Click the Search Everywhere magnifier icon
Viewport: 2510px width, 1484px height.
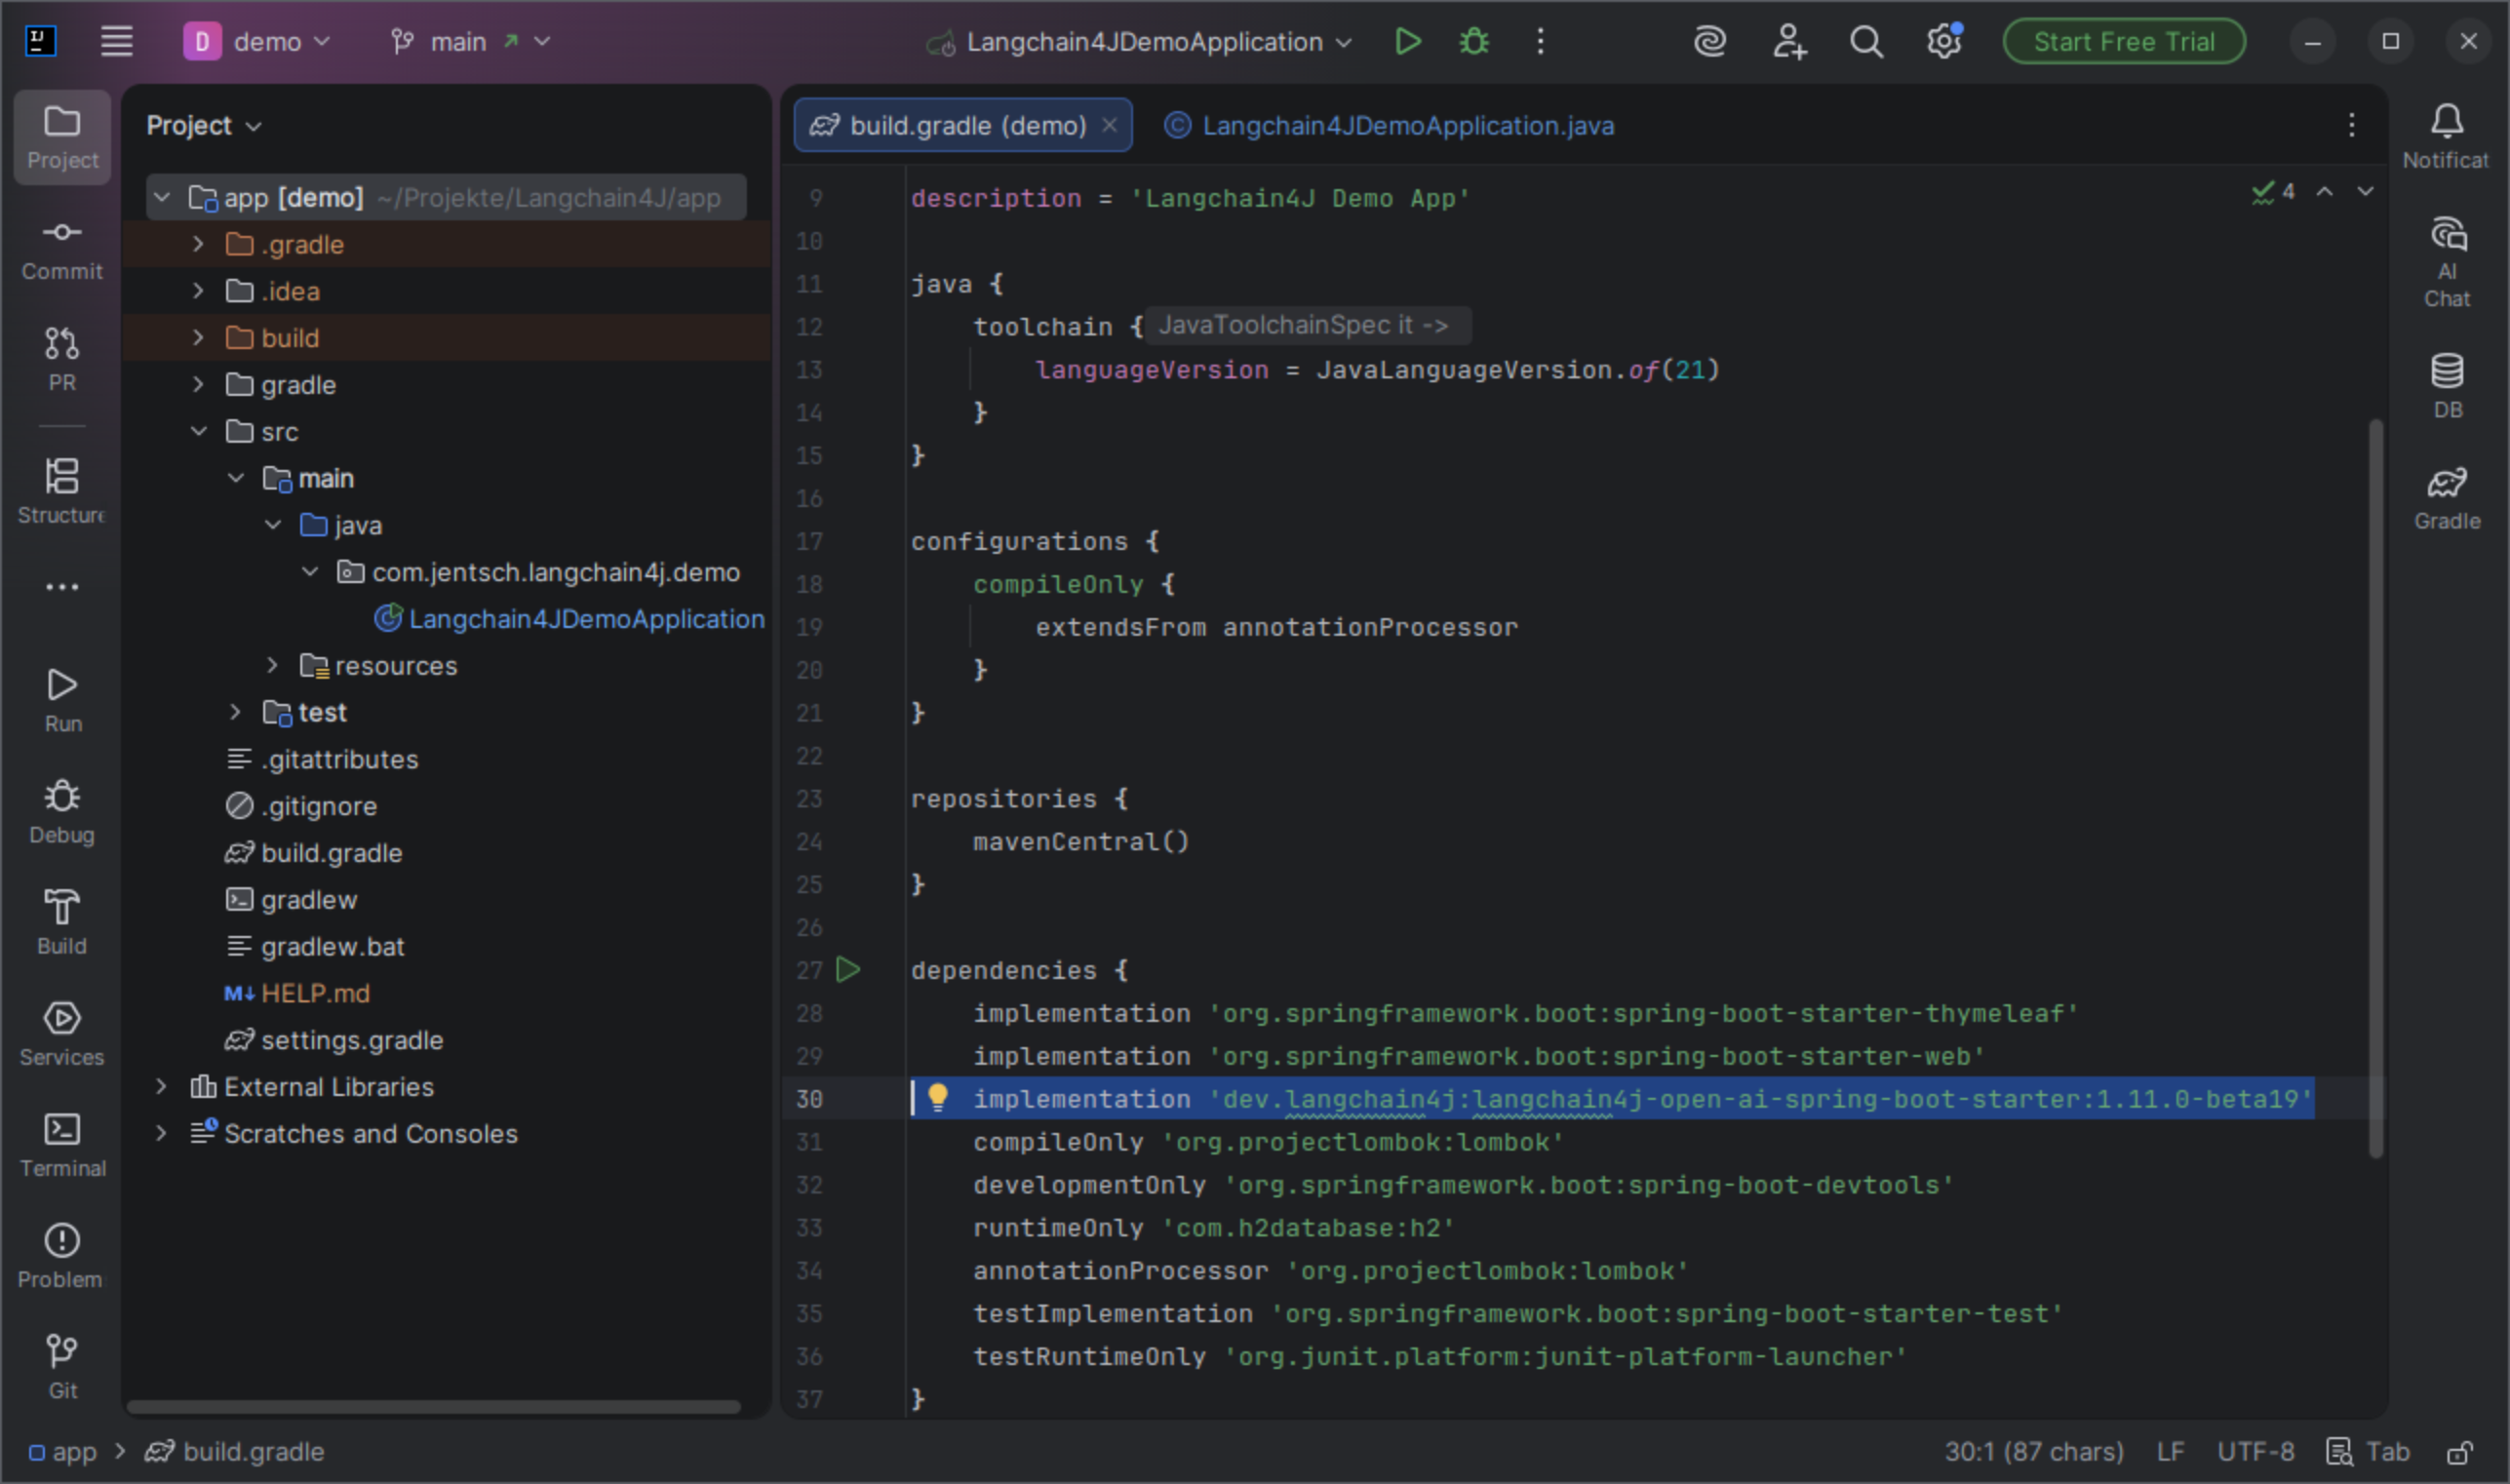1866,42
